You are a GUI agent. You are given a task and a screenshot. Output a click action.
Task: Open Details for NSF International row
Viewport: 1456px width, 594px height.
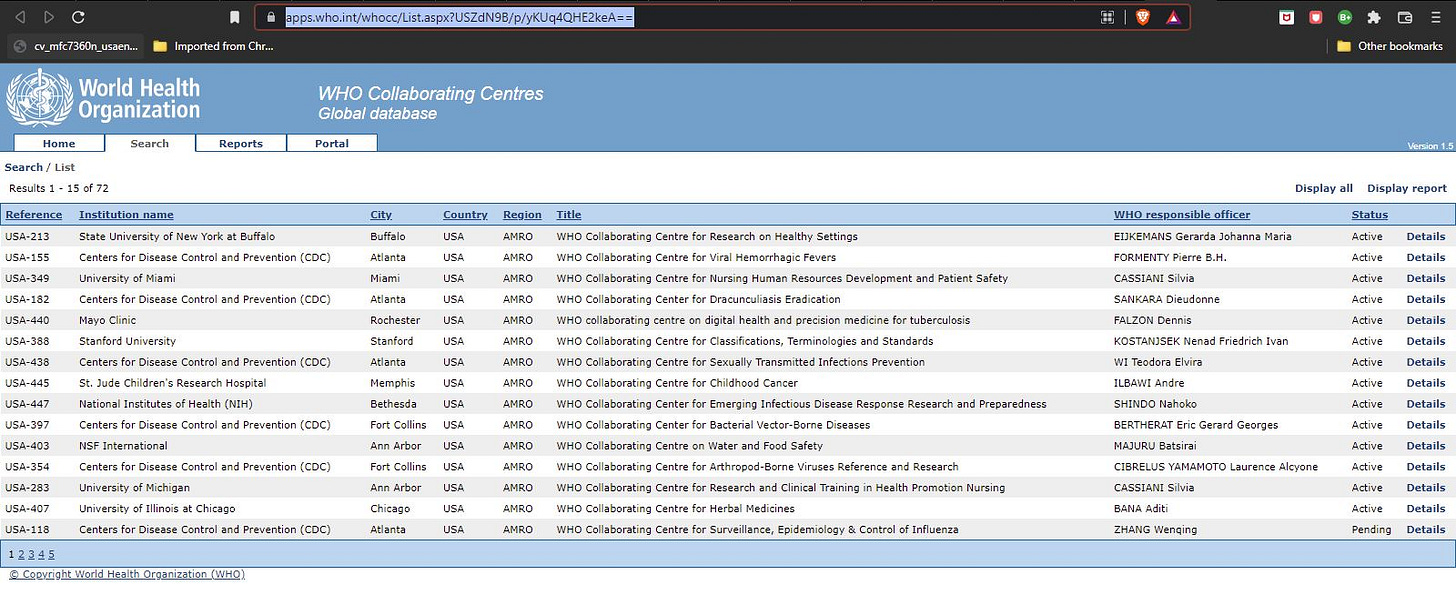pos(1426,446)
